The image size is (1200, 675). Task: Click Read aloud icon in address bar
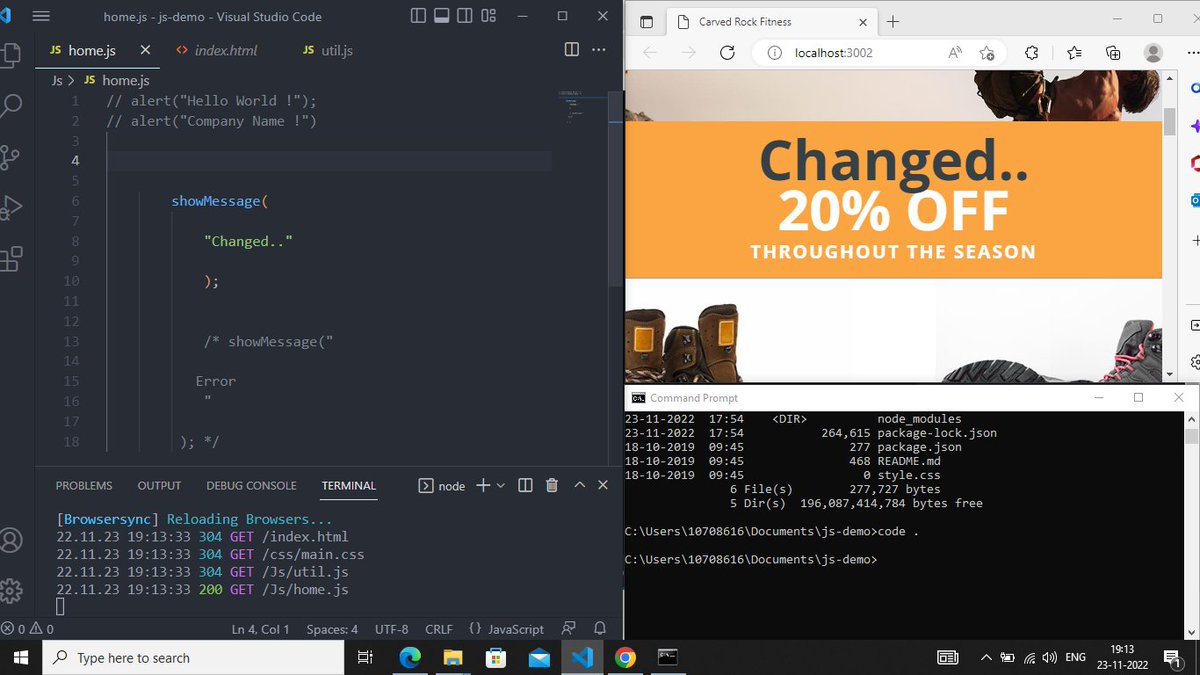(x=956, y=53)
